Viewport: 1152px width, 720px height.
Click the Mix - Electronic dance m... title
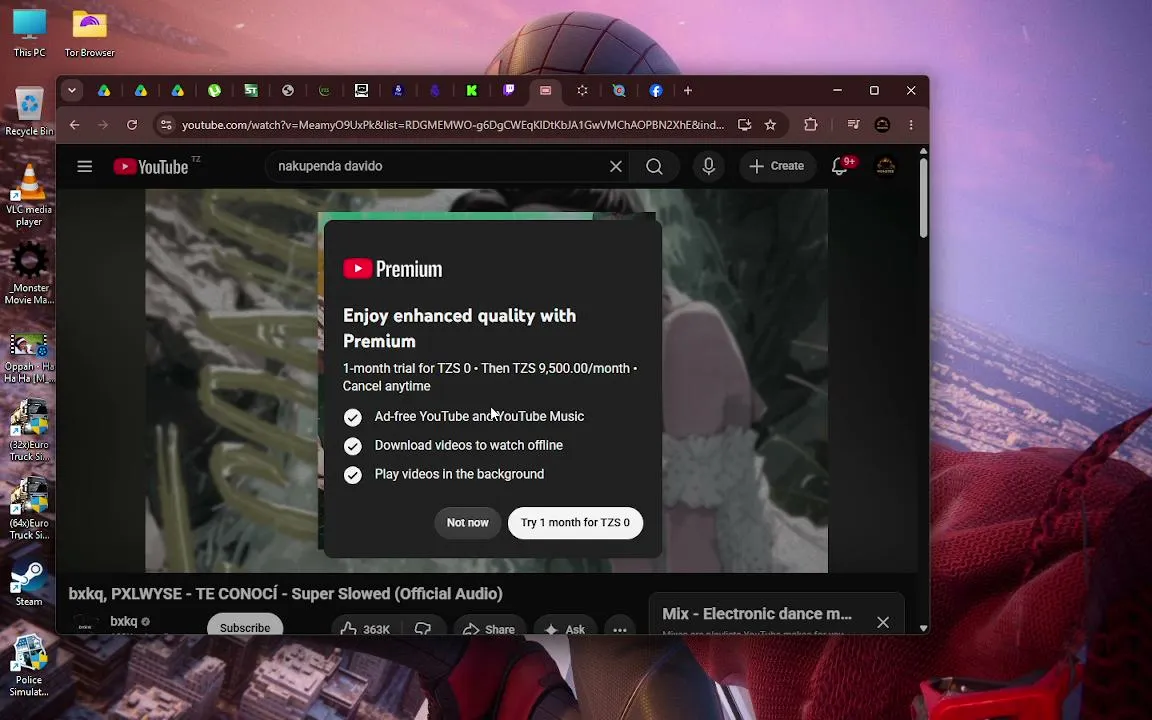757,613
